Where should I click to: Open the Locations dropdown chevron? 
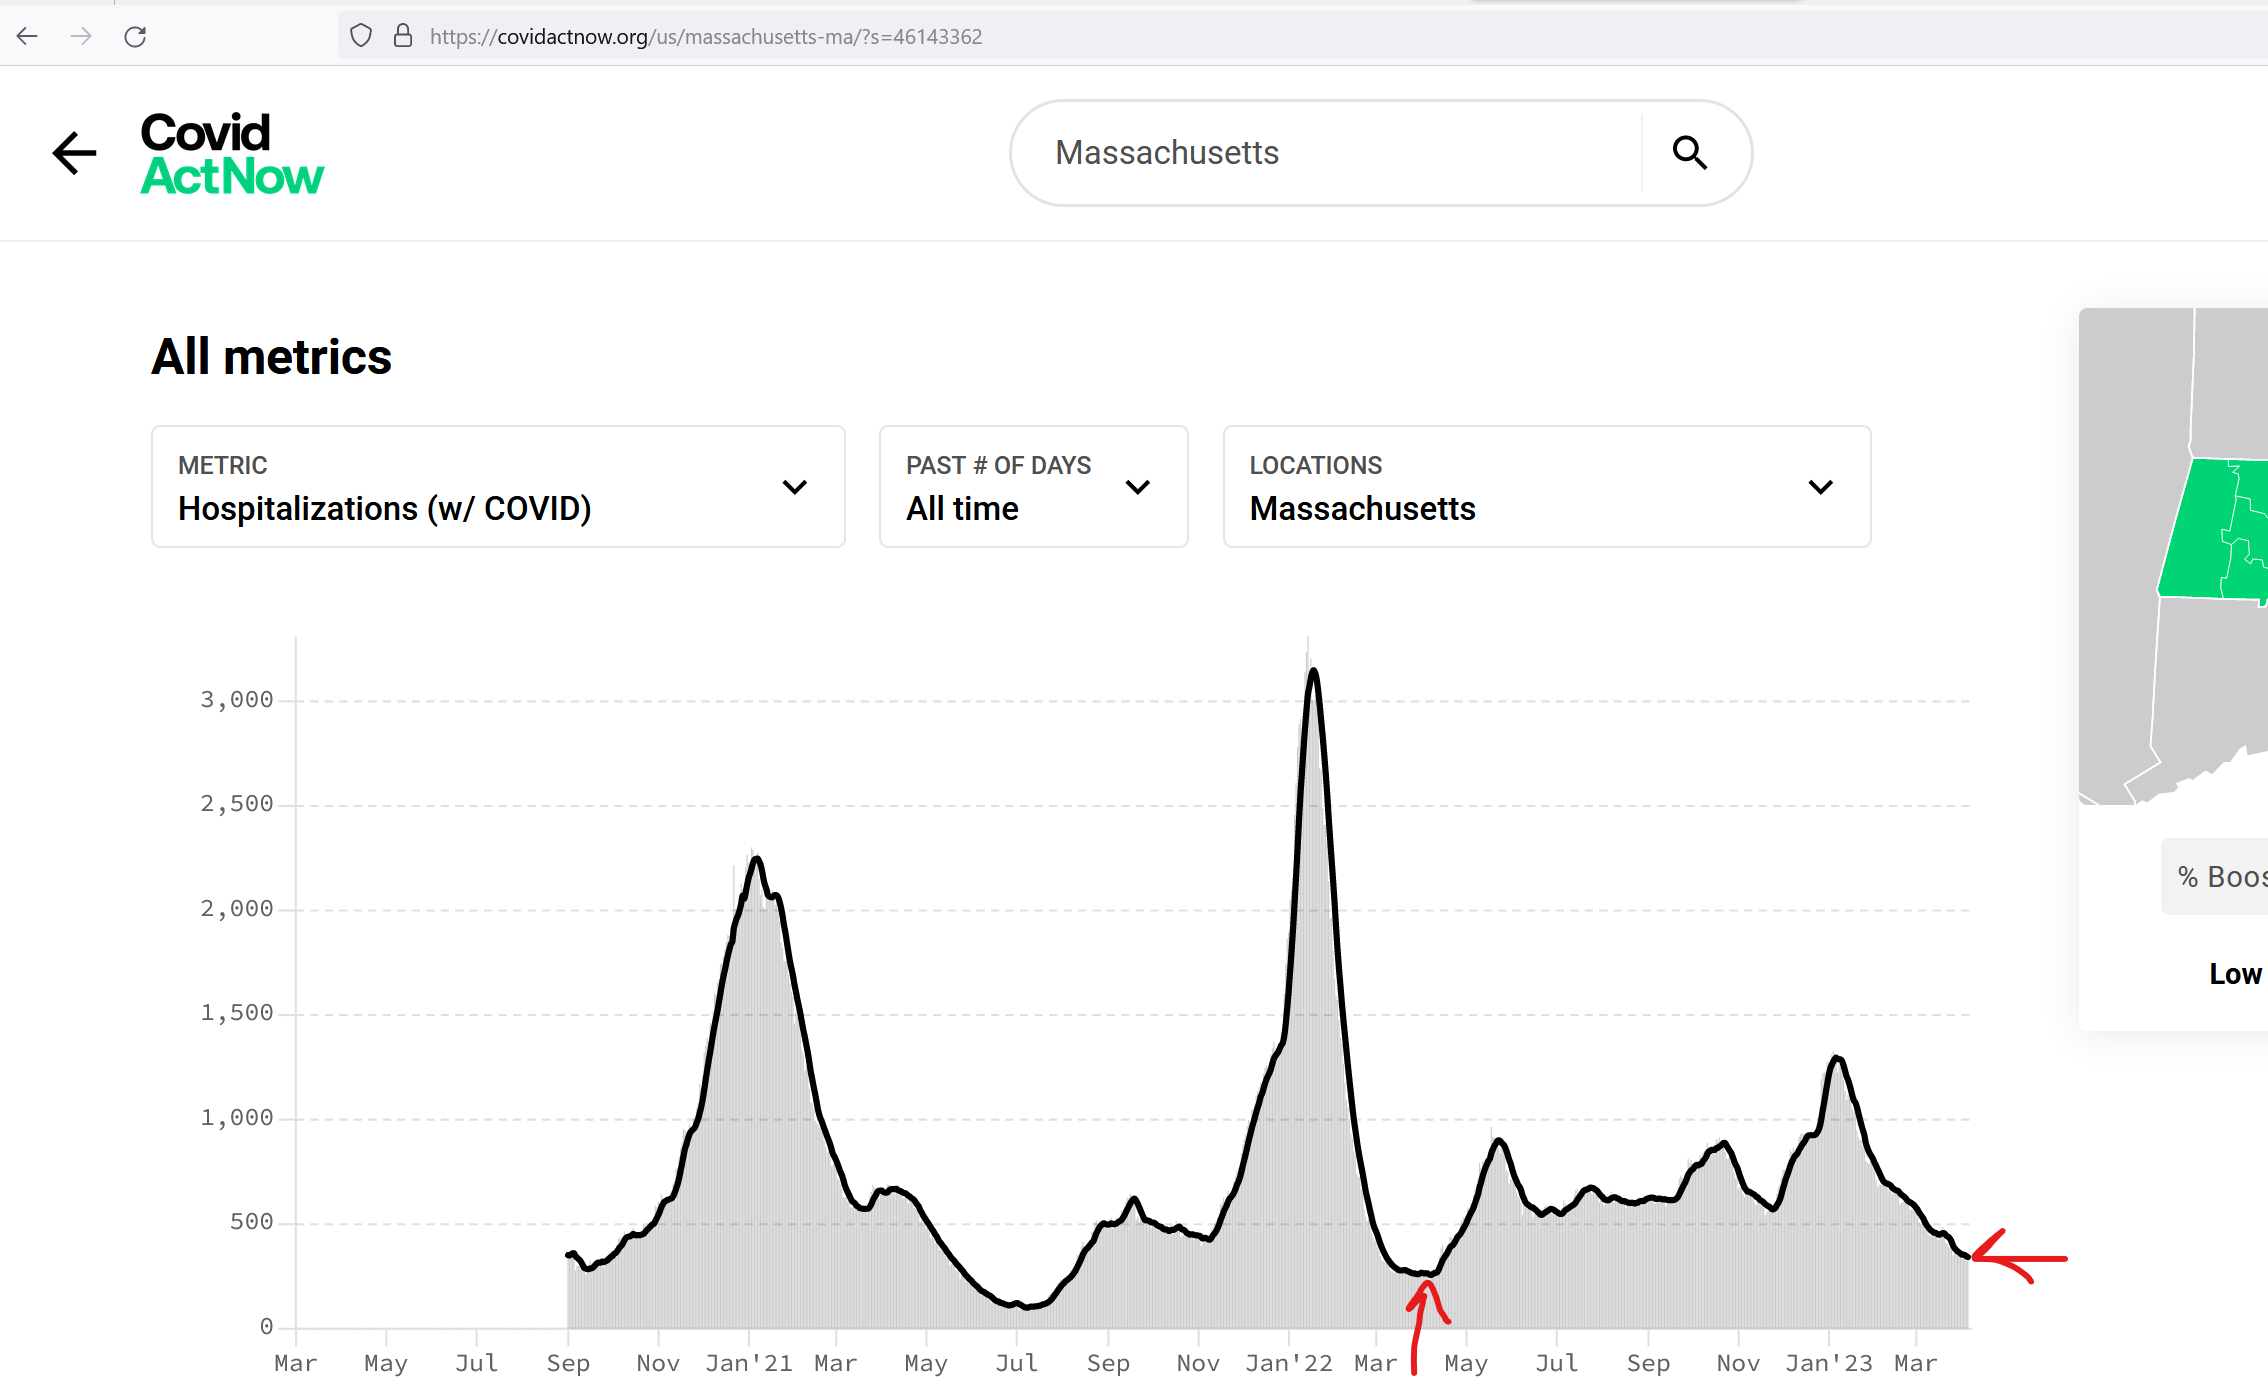(1820, 487)
